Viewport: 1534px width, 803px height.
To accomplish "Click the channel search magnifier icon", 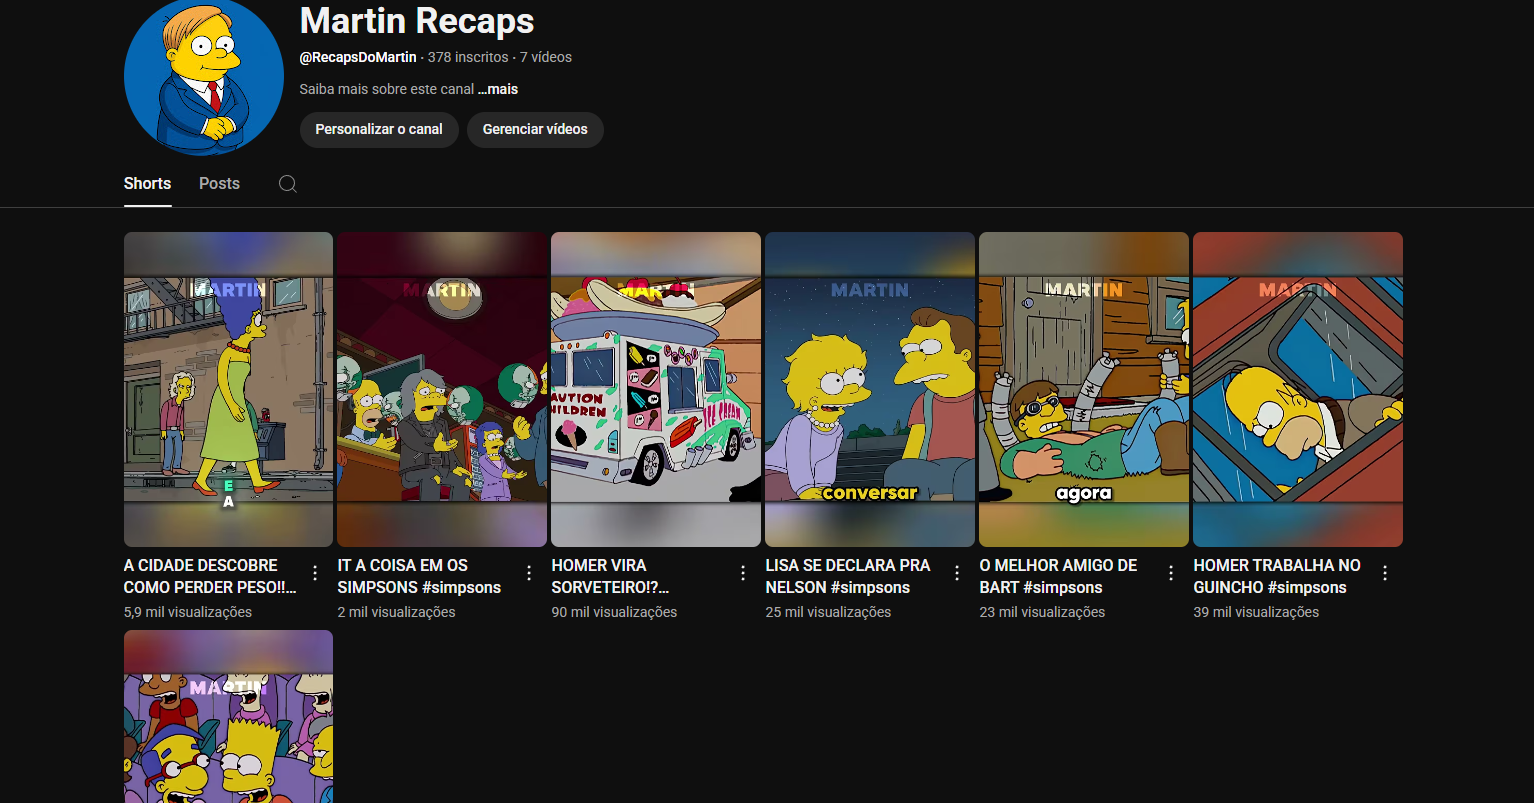I will (288, 184).
